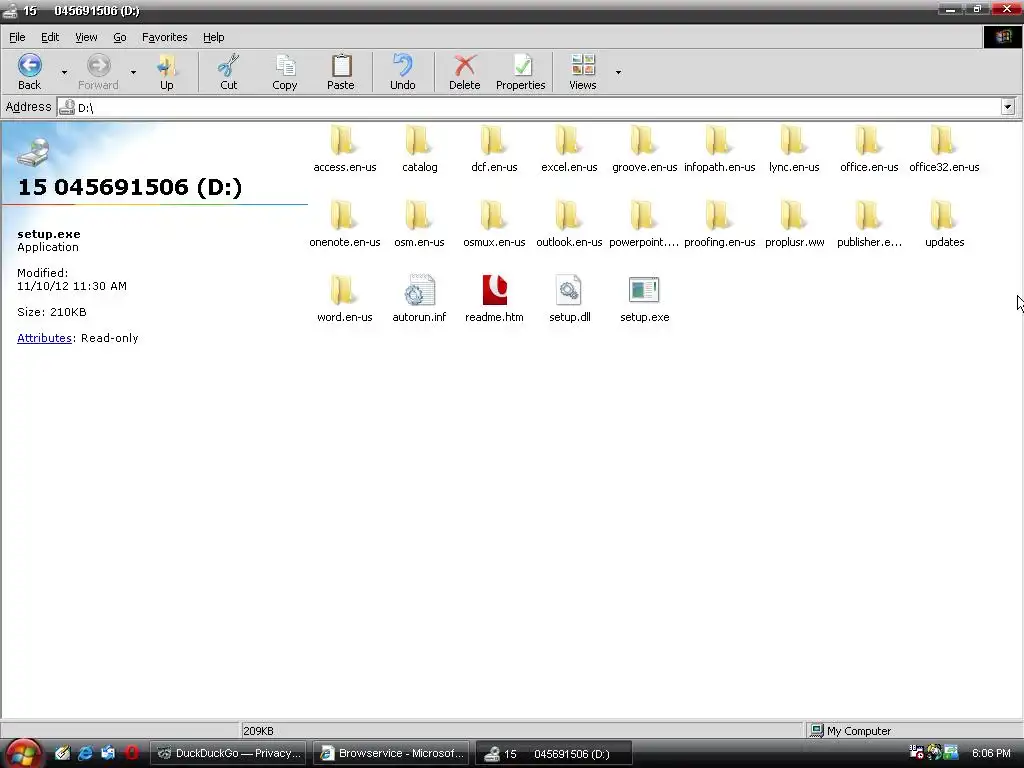Select the catalog folder
1024x768 pixels.
[419, 149]
